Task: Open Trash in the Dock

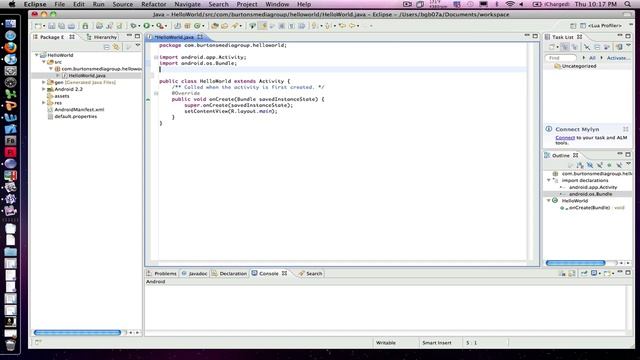Action: (x=10, y=345)
